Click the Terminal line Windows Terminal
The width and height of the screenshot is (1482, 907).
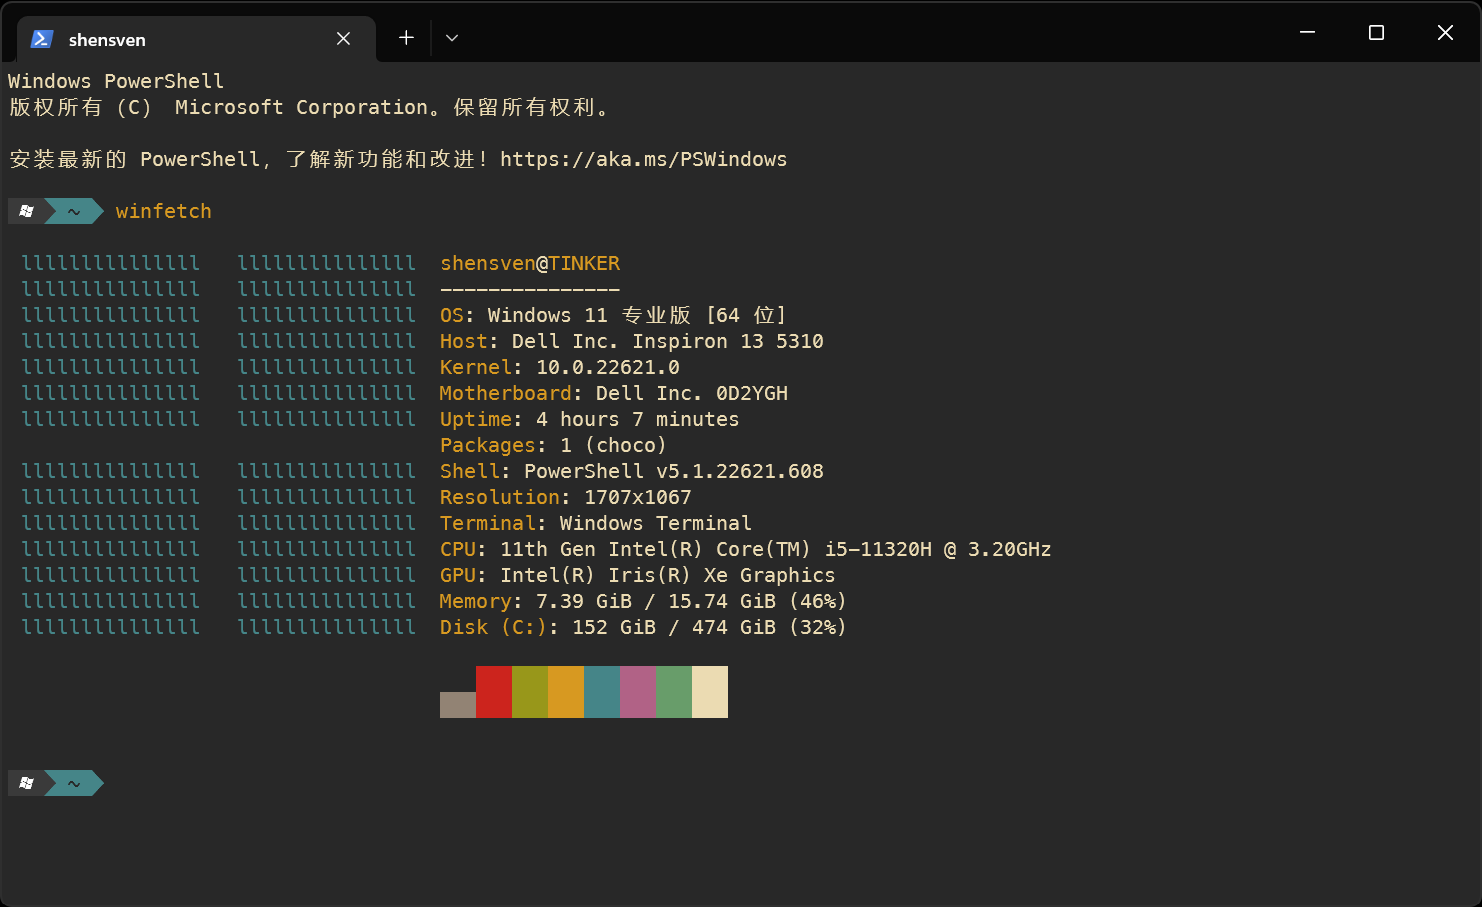click(x=596, y=523)
